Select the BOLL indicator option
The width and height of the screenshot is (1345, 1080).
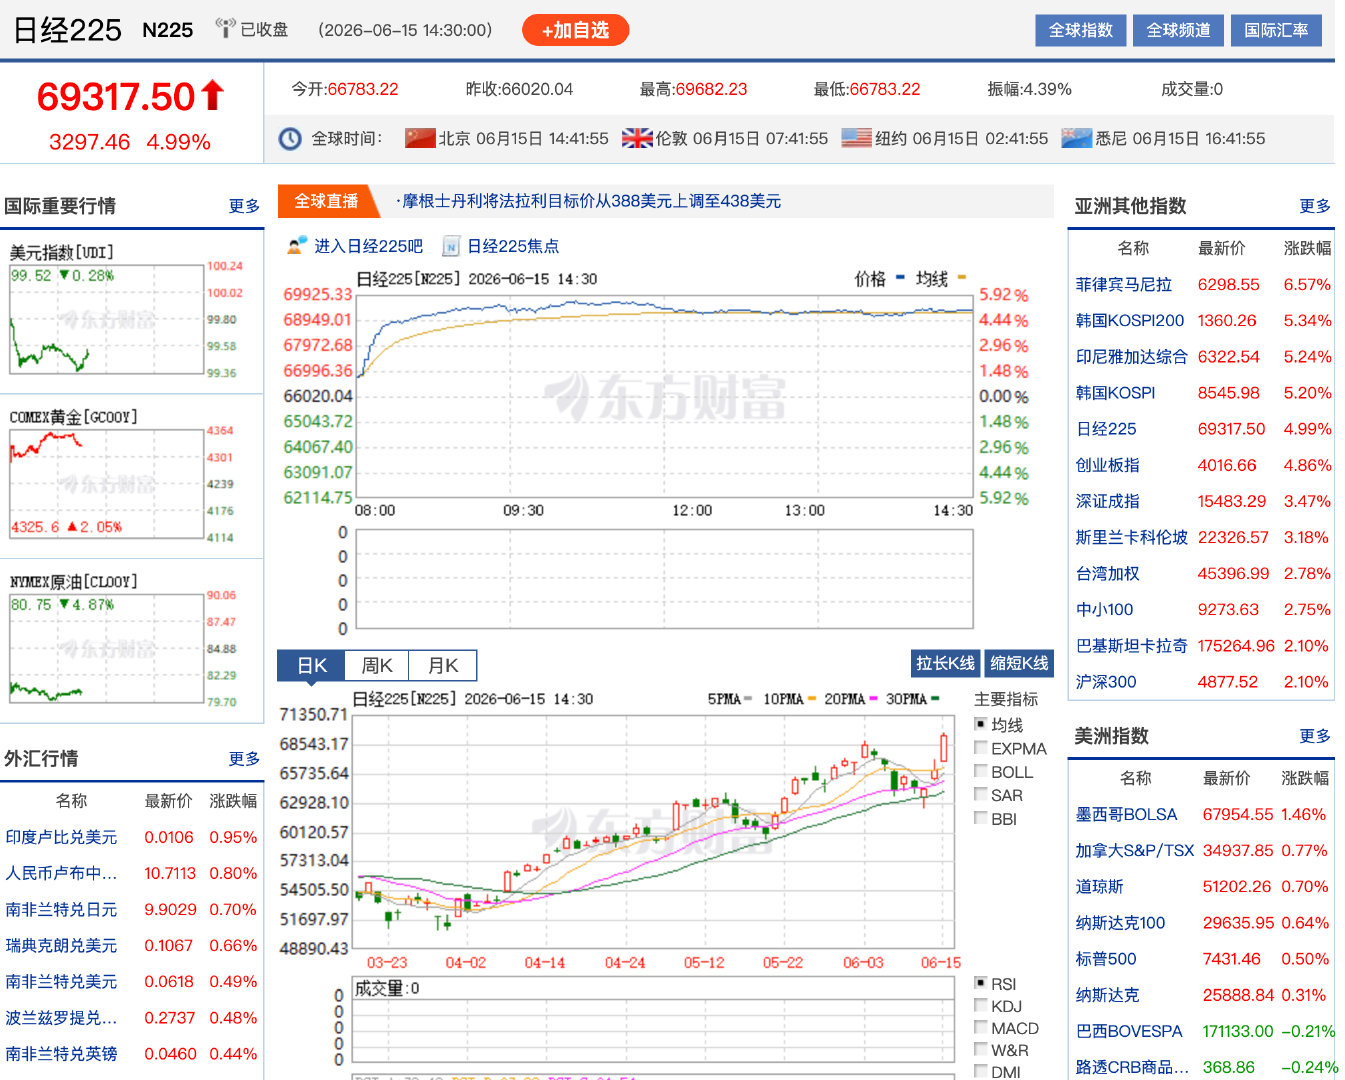(x=981, y=771)
